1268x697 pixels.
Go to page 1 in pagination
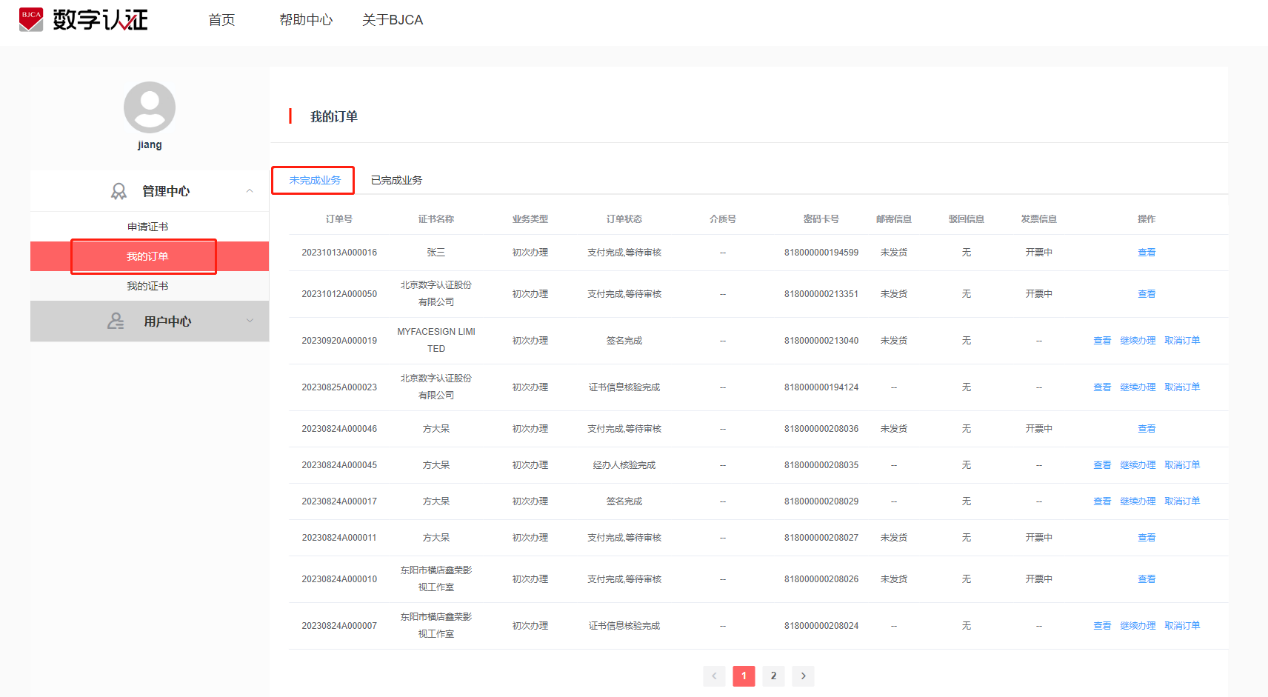(x=744, y=676)
